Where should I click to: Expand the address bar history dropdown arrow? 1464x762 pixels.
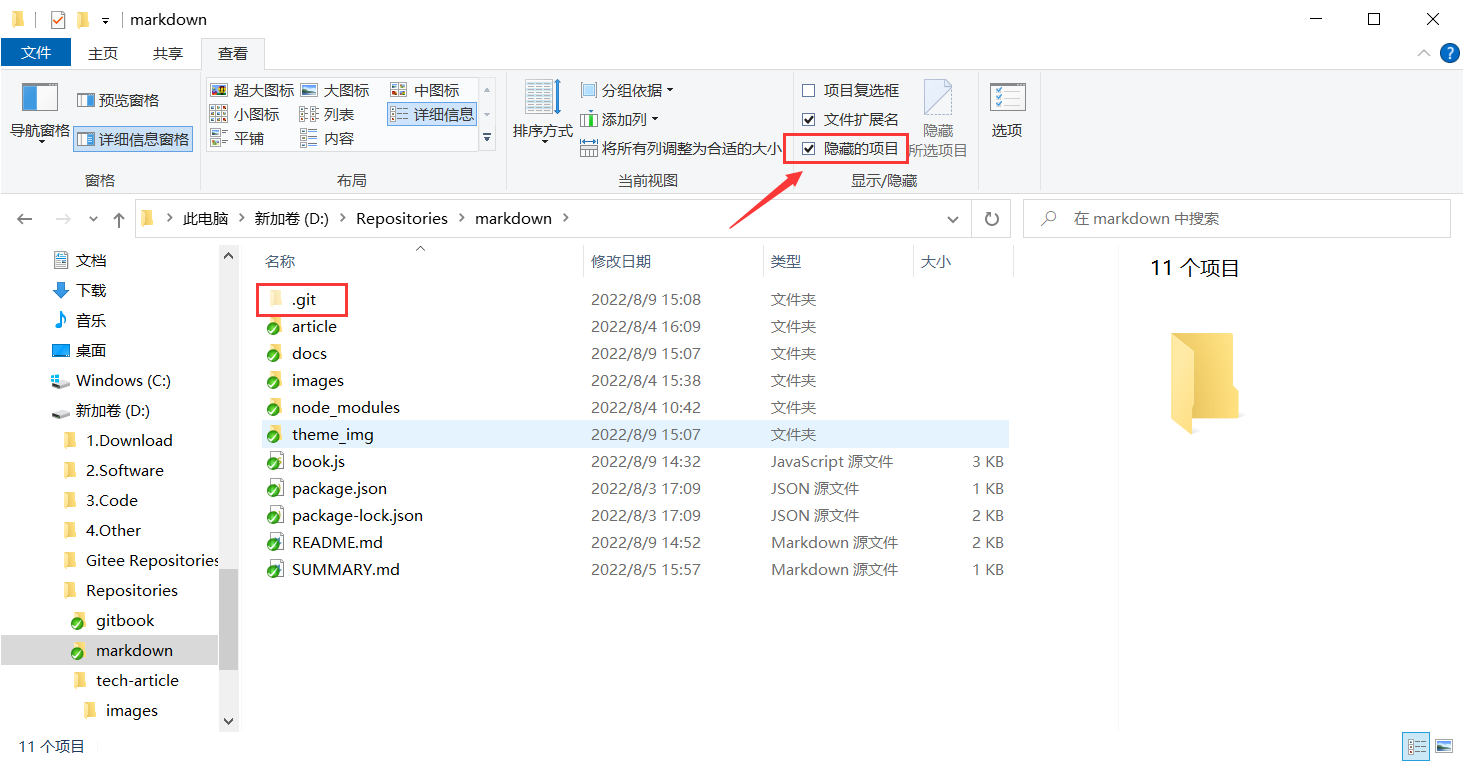point(953,219)
